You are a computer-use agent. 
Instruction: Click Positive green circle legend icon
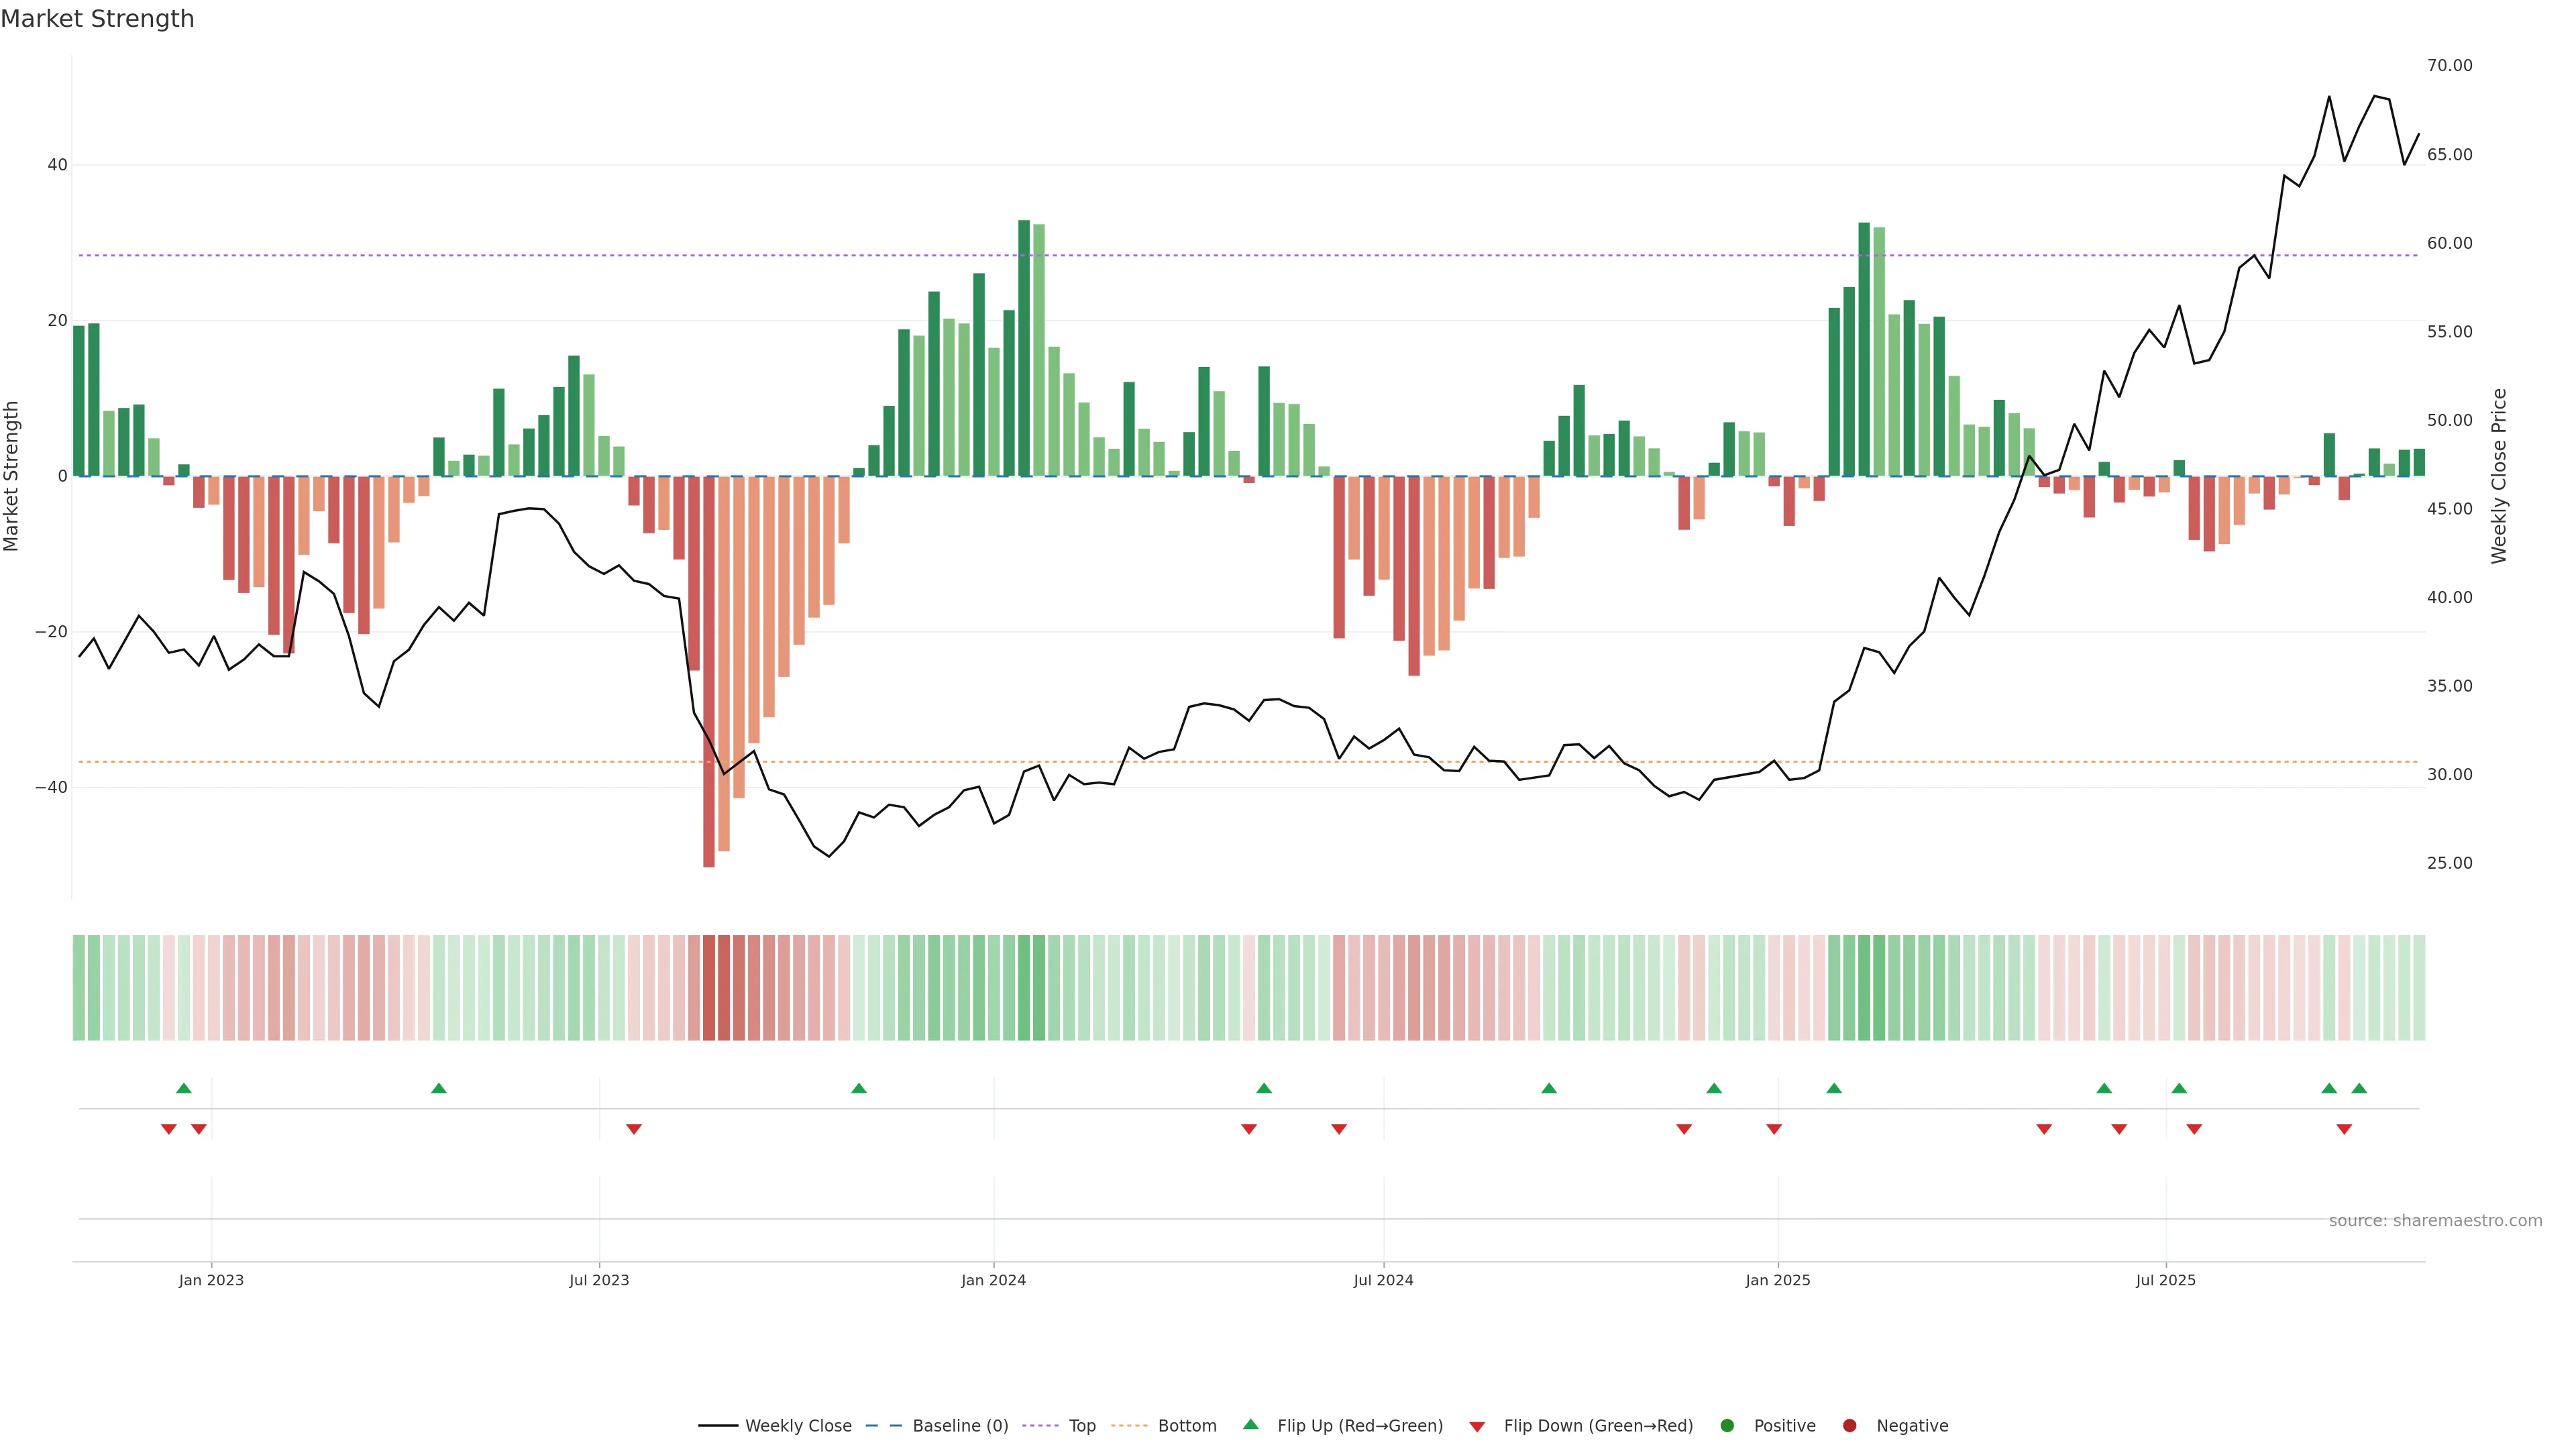click(1727, 1426)
